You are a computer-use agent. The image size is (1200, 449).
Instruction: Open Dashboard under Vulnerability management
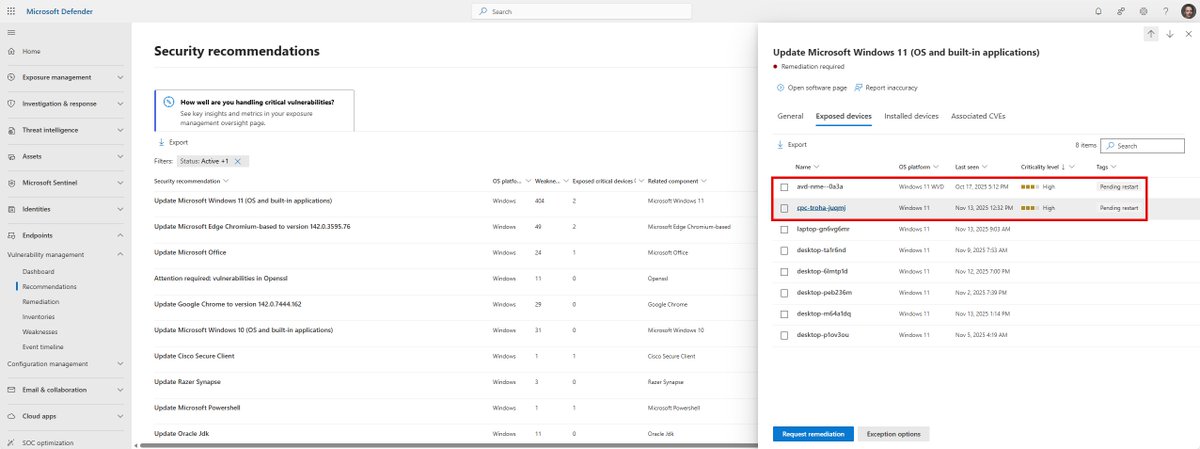(x=39, y=271)
